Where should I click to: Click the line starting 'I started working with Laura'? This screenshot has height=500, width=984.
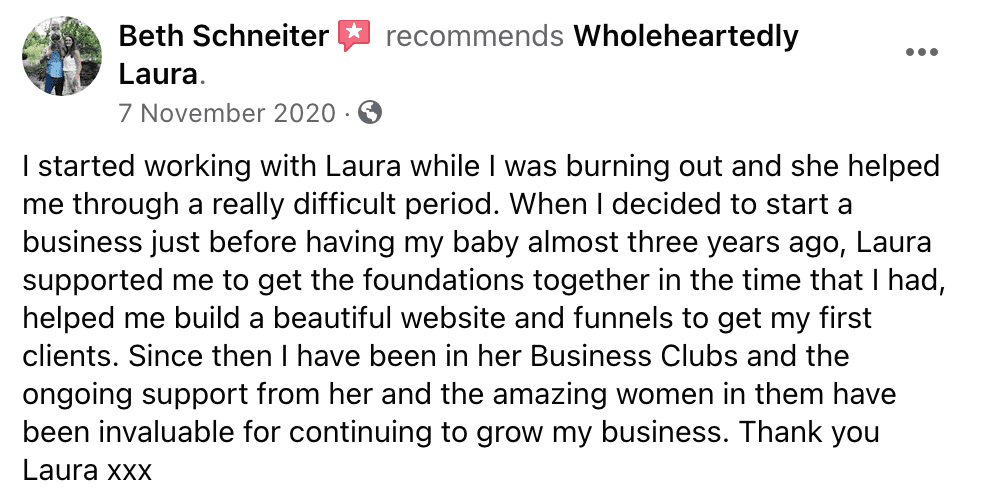(x=481, y=167)
